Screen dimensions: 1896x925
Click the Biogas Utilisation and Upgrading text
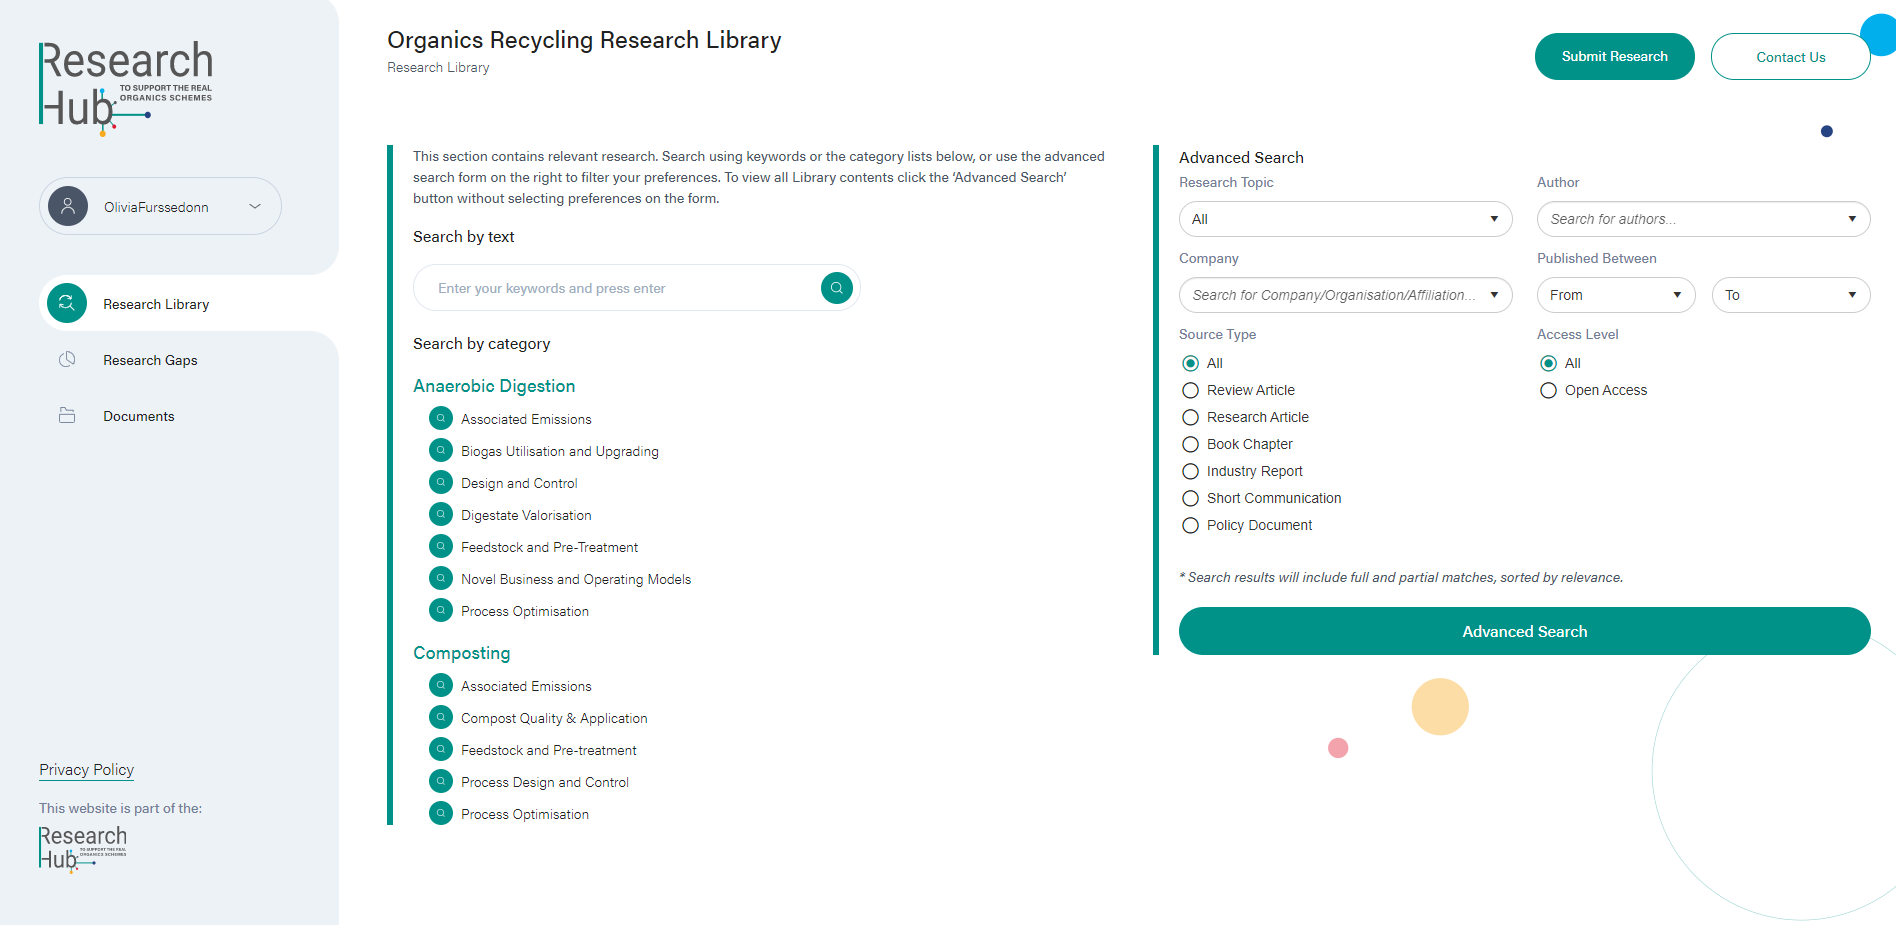[560, 451]
